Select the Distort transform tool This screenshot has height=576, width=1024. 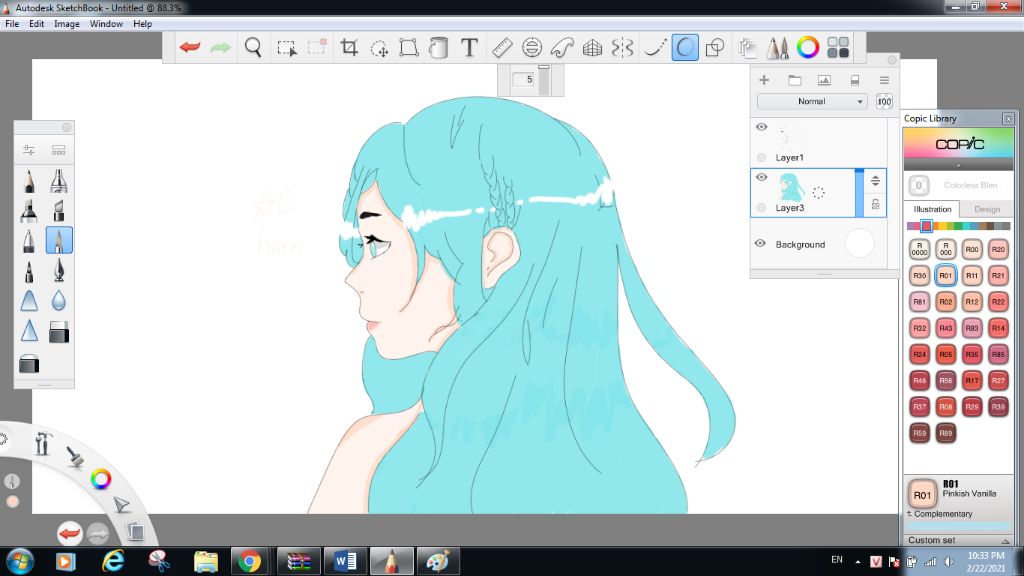tap(409, 47)
